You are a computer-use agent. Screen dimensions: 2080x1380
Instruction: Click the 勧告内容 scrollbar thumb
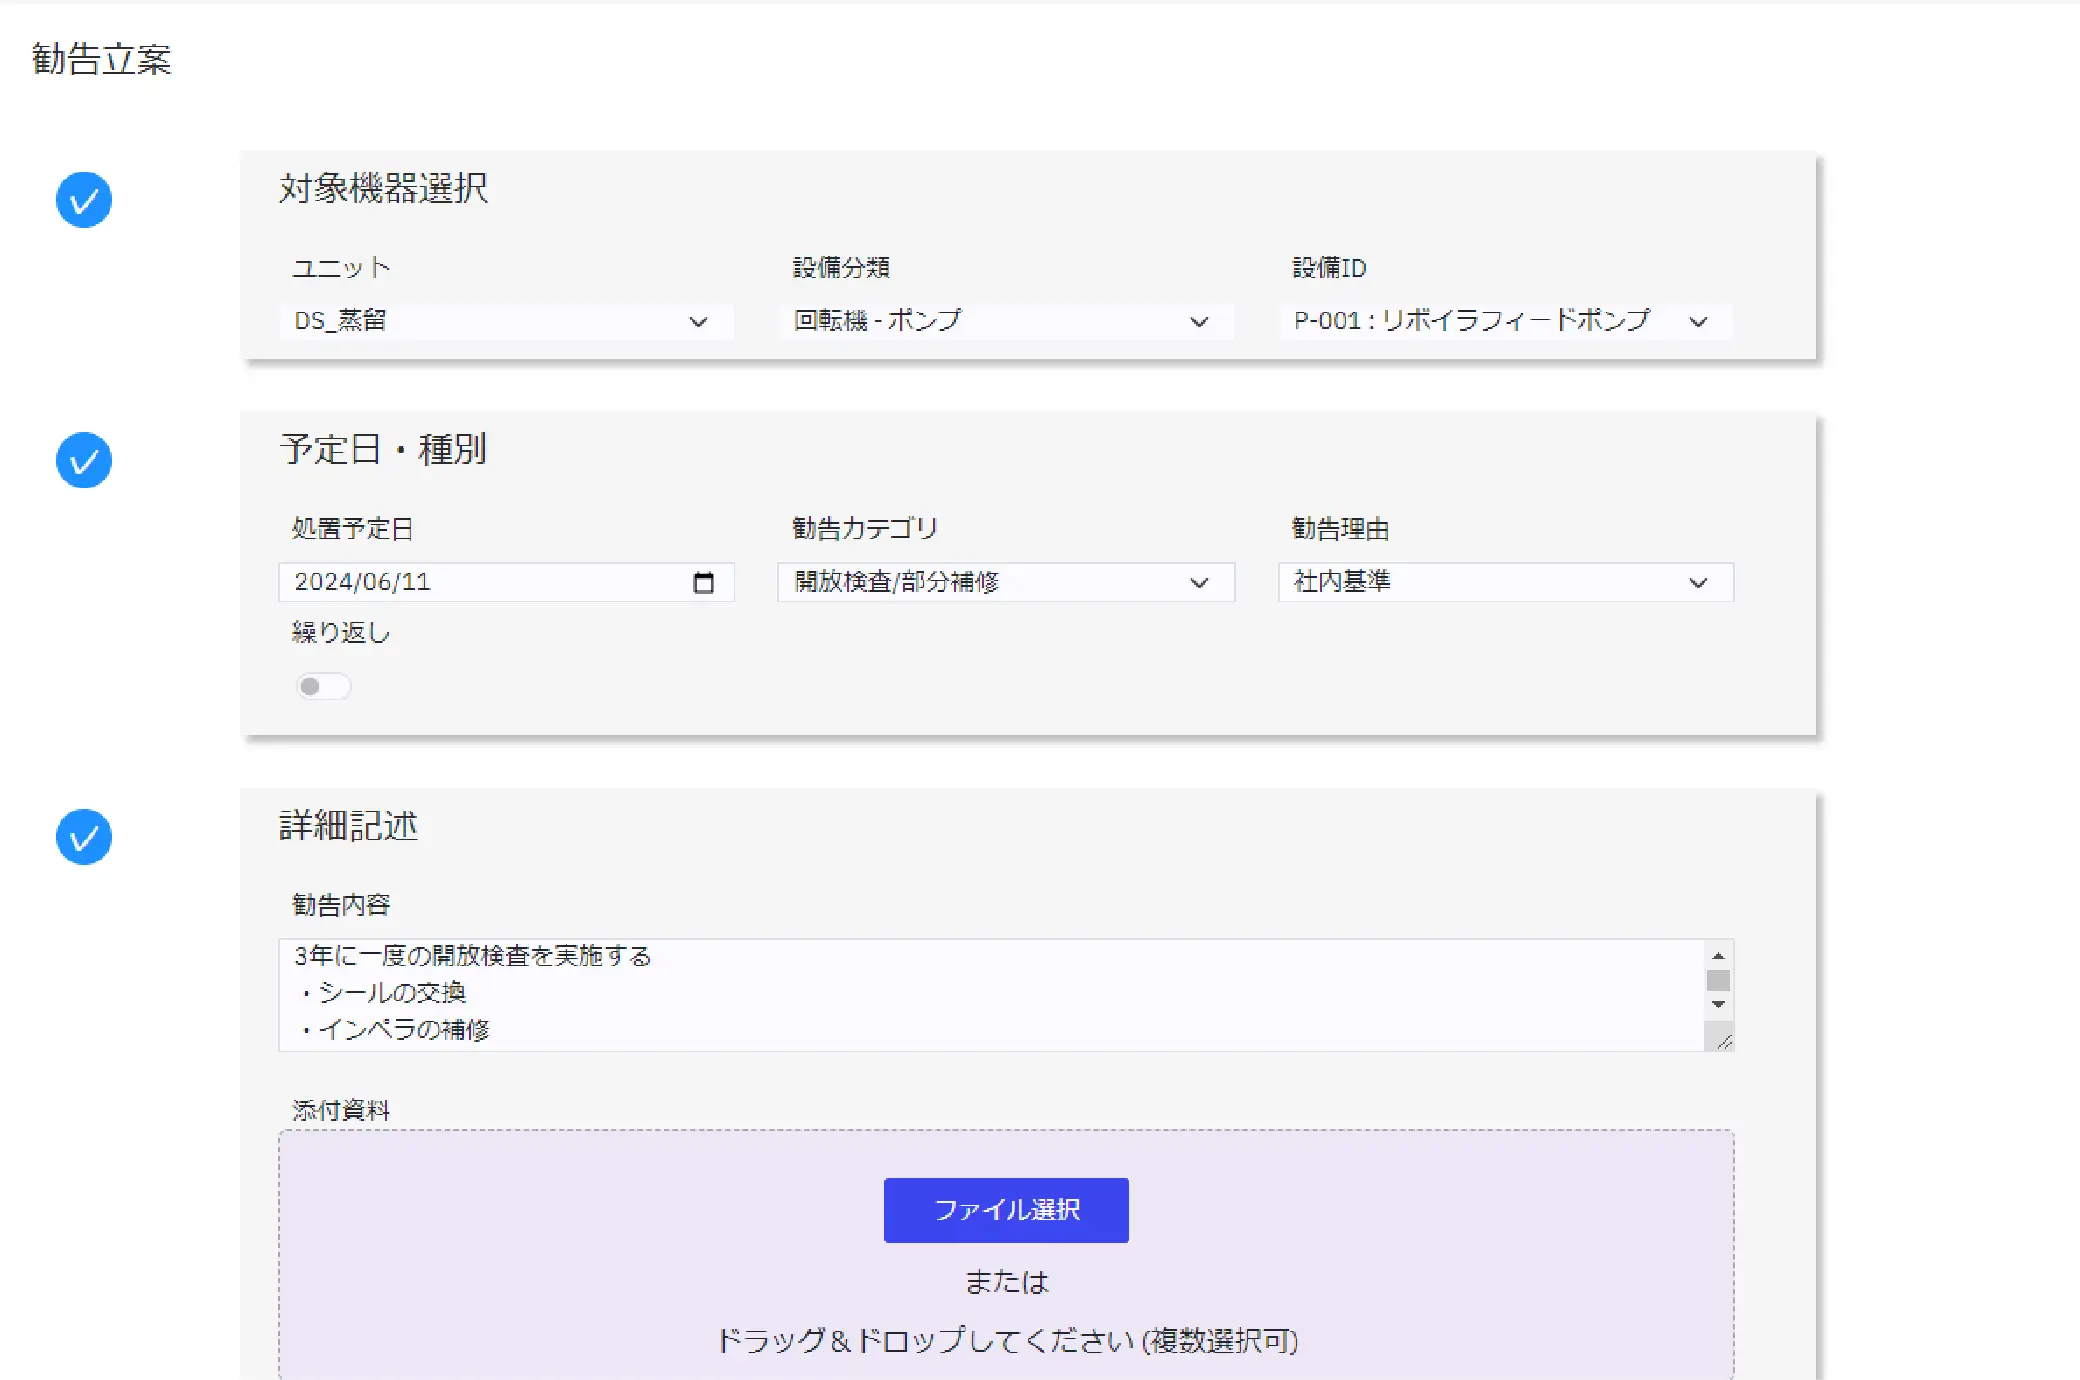pyautogui.click(x=1718, y=980)
